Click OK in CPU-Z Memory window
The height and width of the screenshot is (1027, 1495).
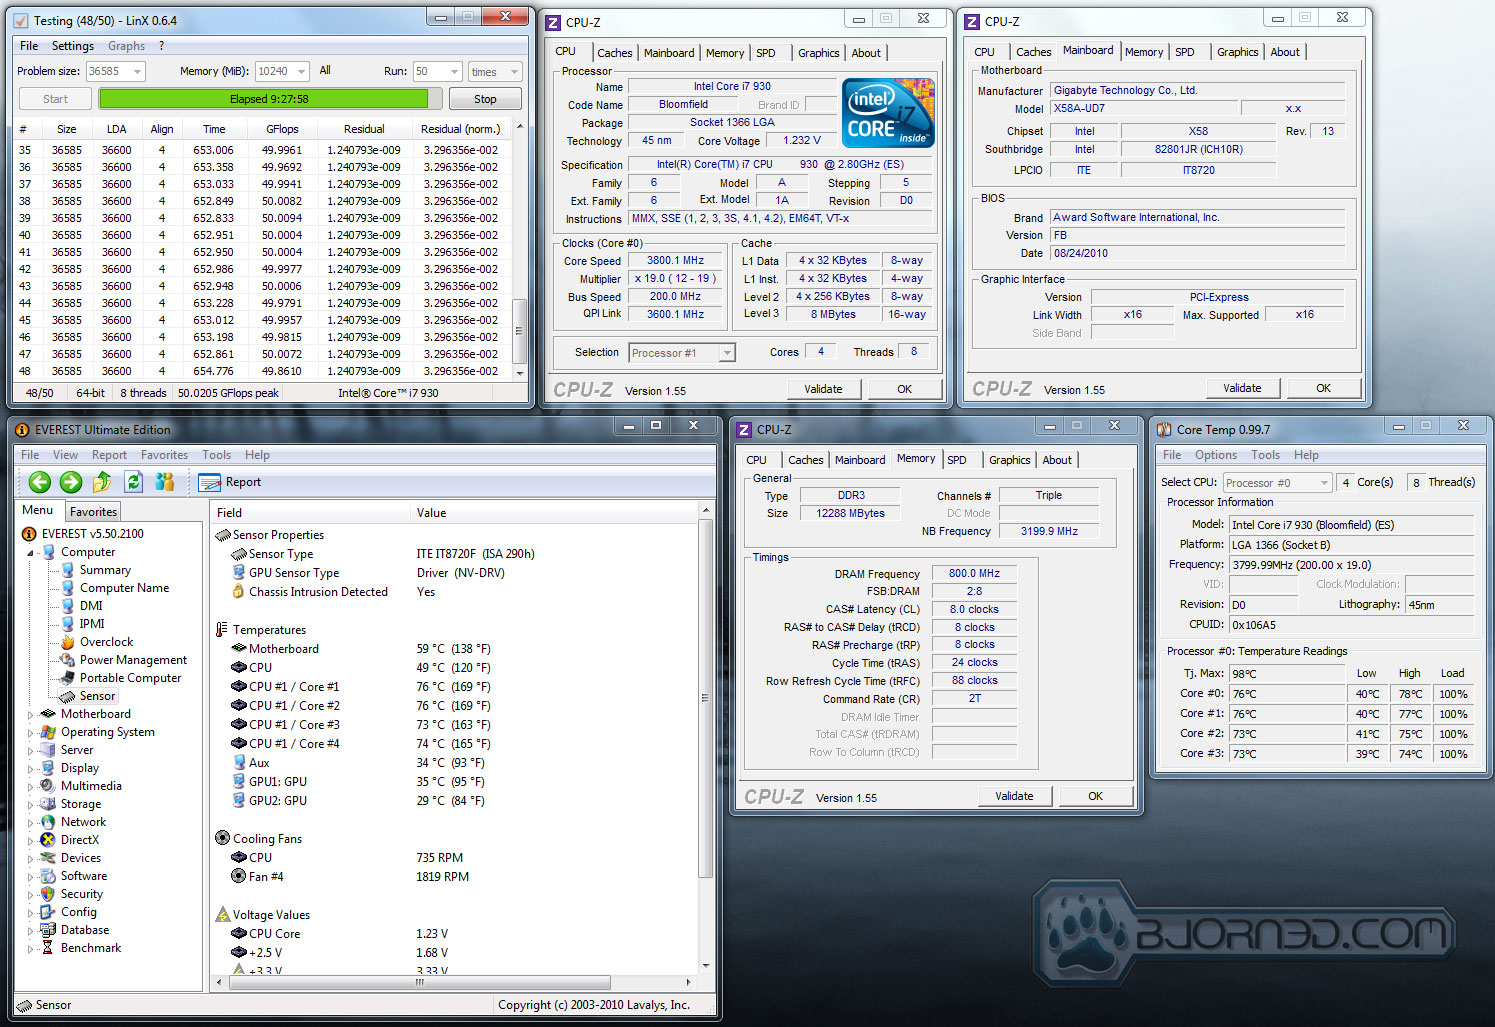(1095, 796)
